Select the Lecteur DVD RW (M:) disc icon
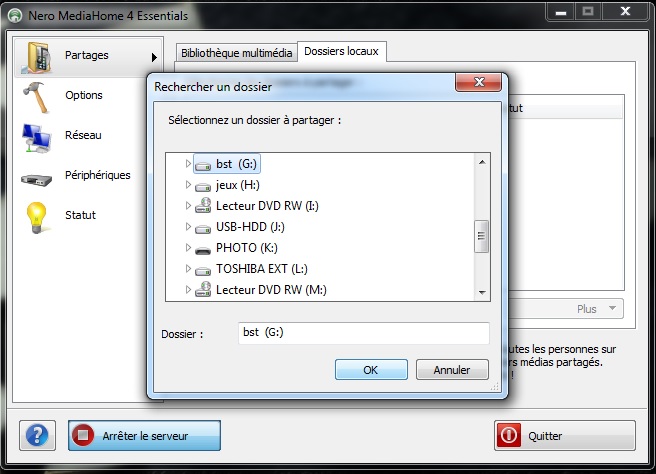The width and height of the screenshot is (656, 474). [203, 289]
